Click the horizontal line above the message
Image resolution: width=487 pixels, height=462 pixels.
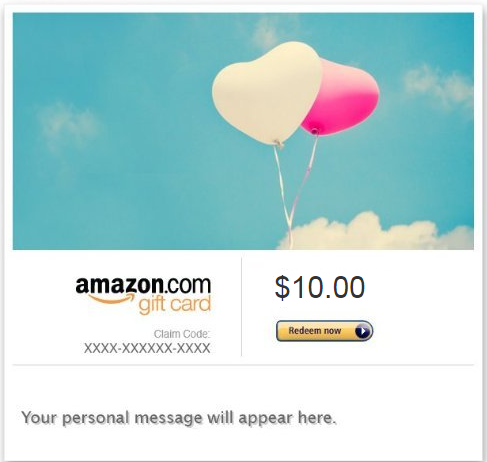pyautogui.click(x=243, y=365)
